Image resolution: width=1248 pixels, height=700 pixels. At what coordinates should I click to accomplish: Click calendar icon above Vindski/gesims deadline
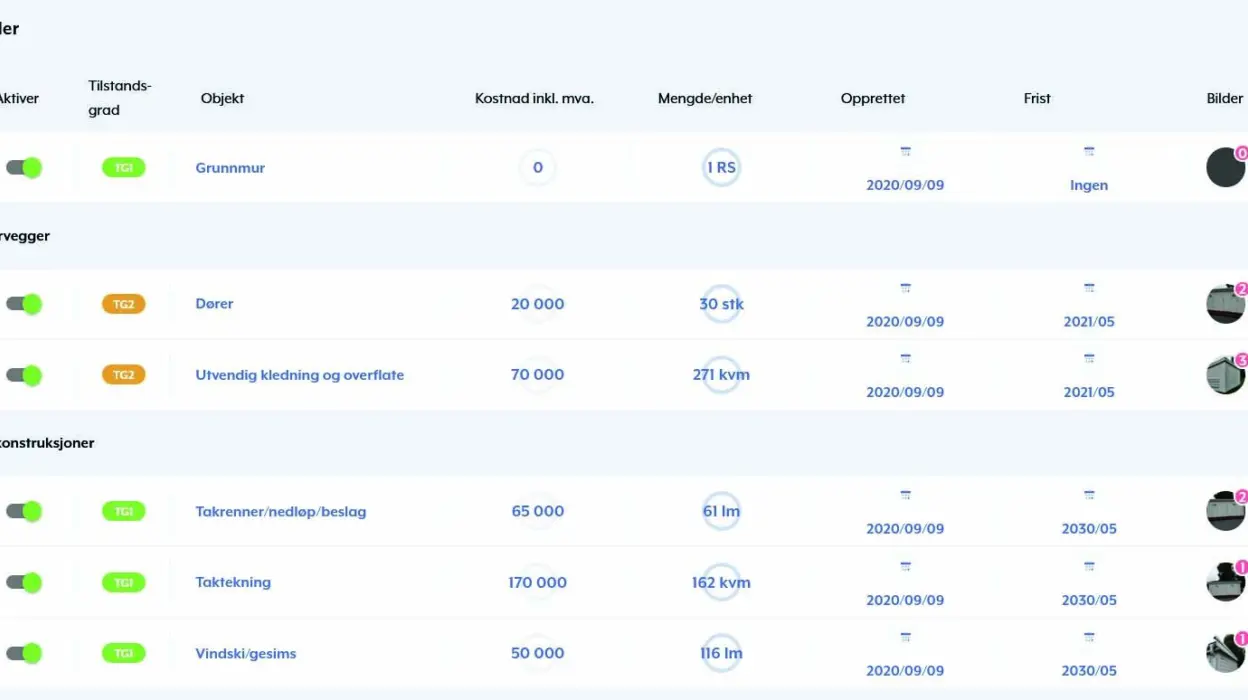(1089, 637)
